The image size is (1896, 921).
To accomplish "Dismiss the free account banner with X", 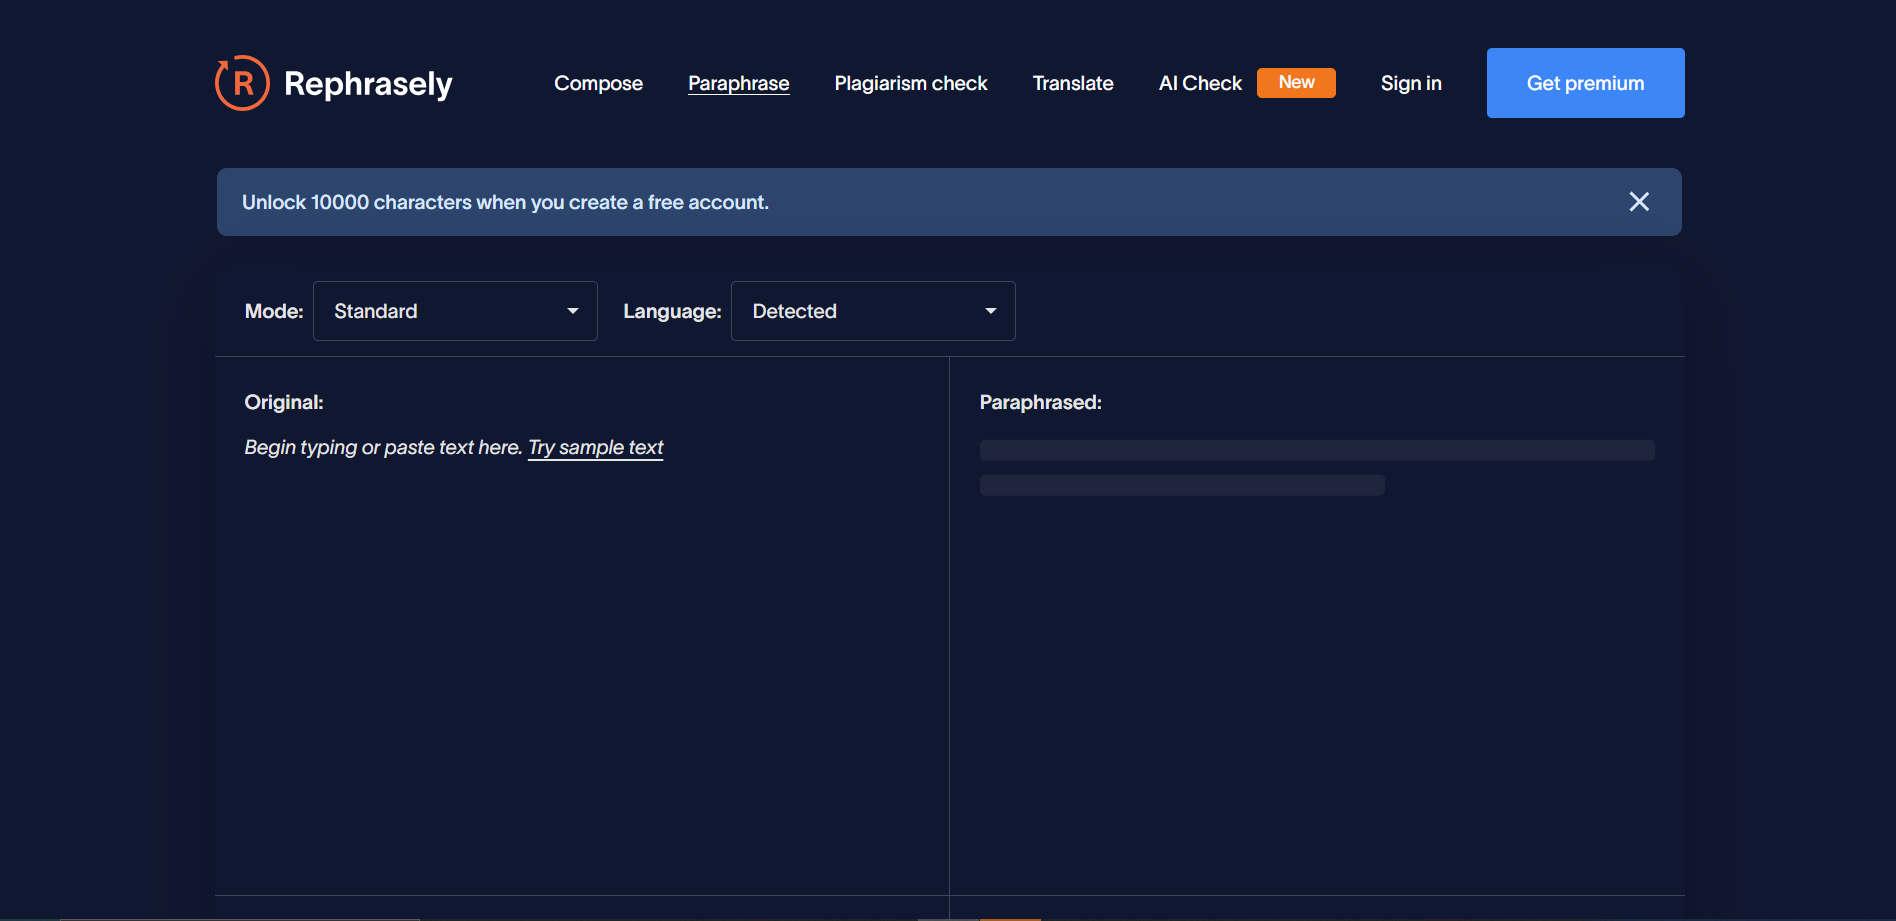I will pos(1638,202).
